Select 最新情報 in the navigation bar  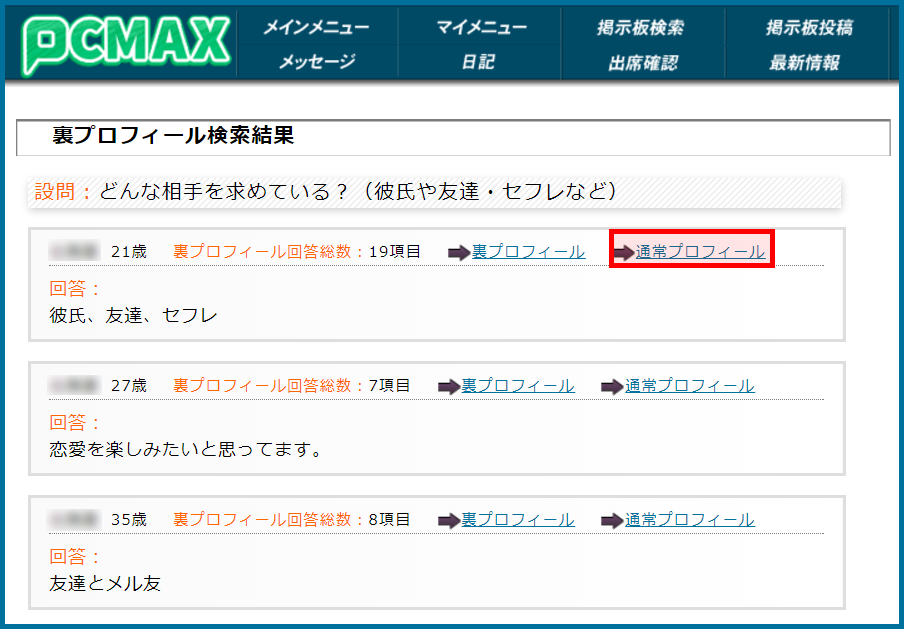(804, 62)
